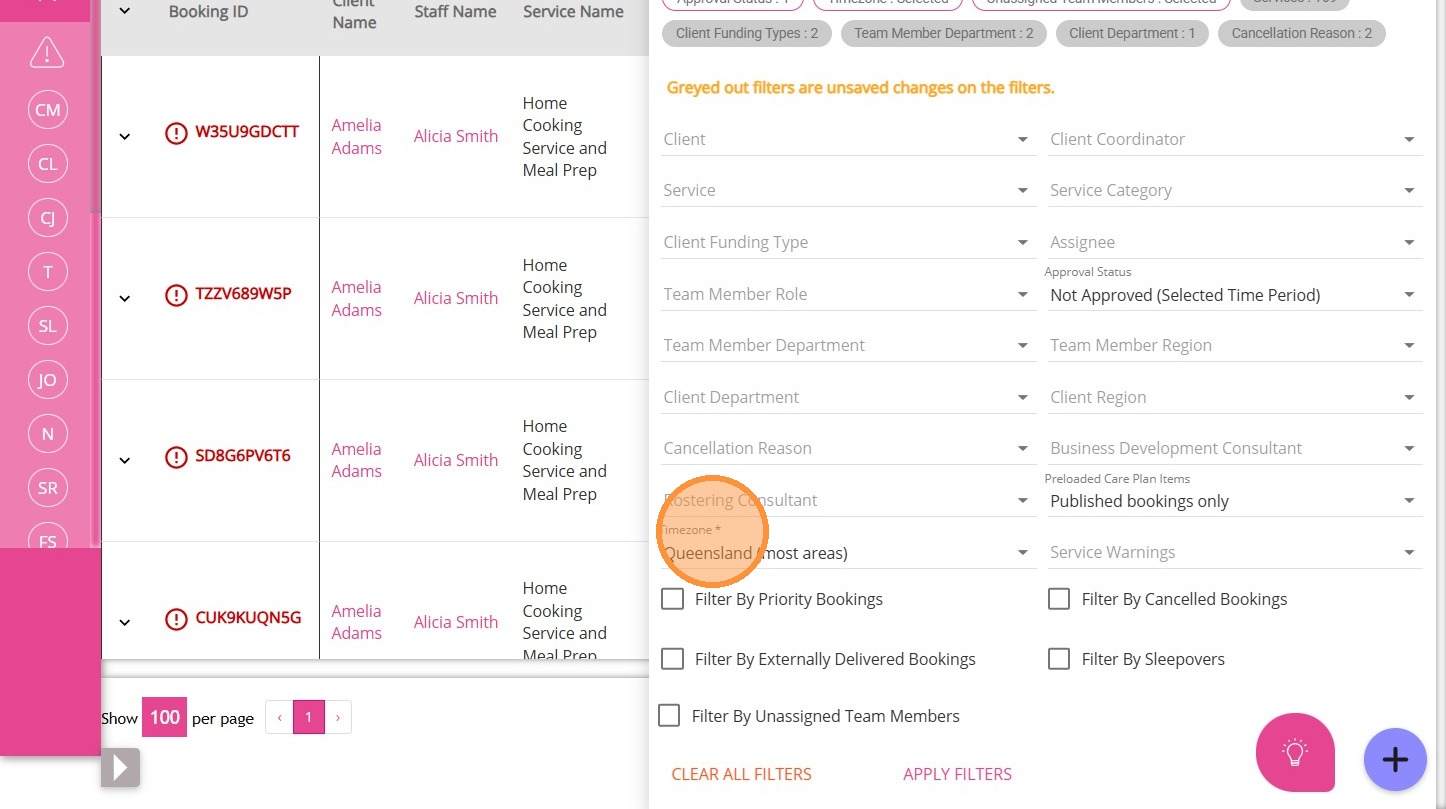Click the alert icon beside W35U9GDCTT
The height and width of the screenshot is (809, 1446).
click(x=176, y=133)
